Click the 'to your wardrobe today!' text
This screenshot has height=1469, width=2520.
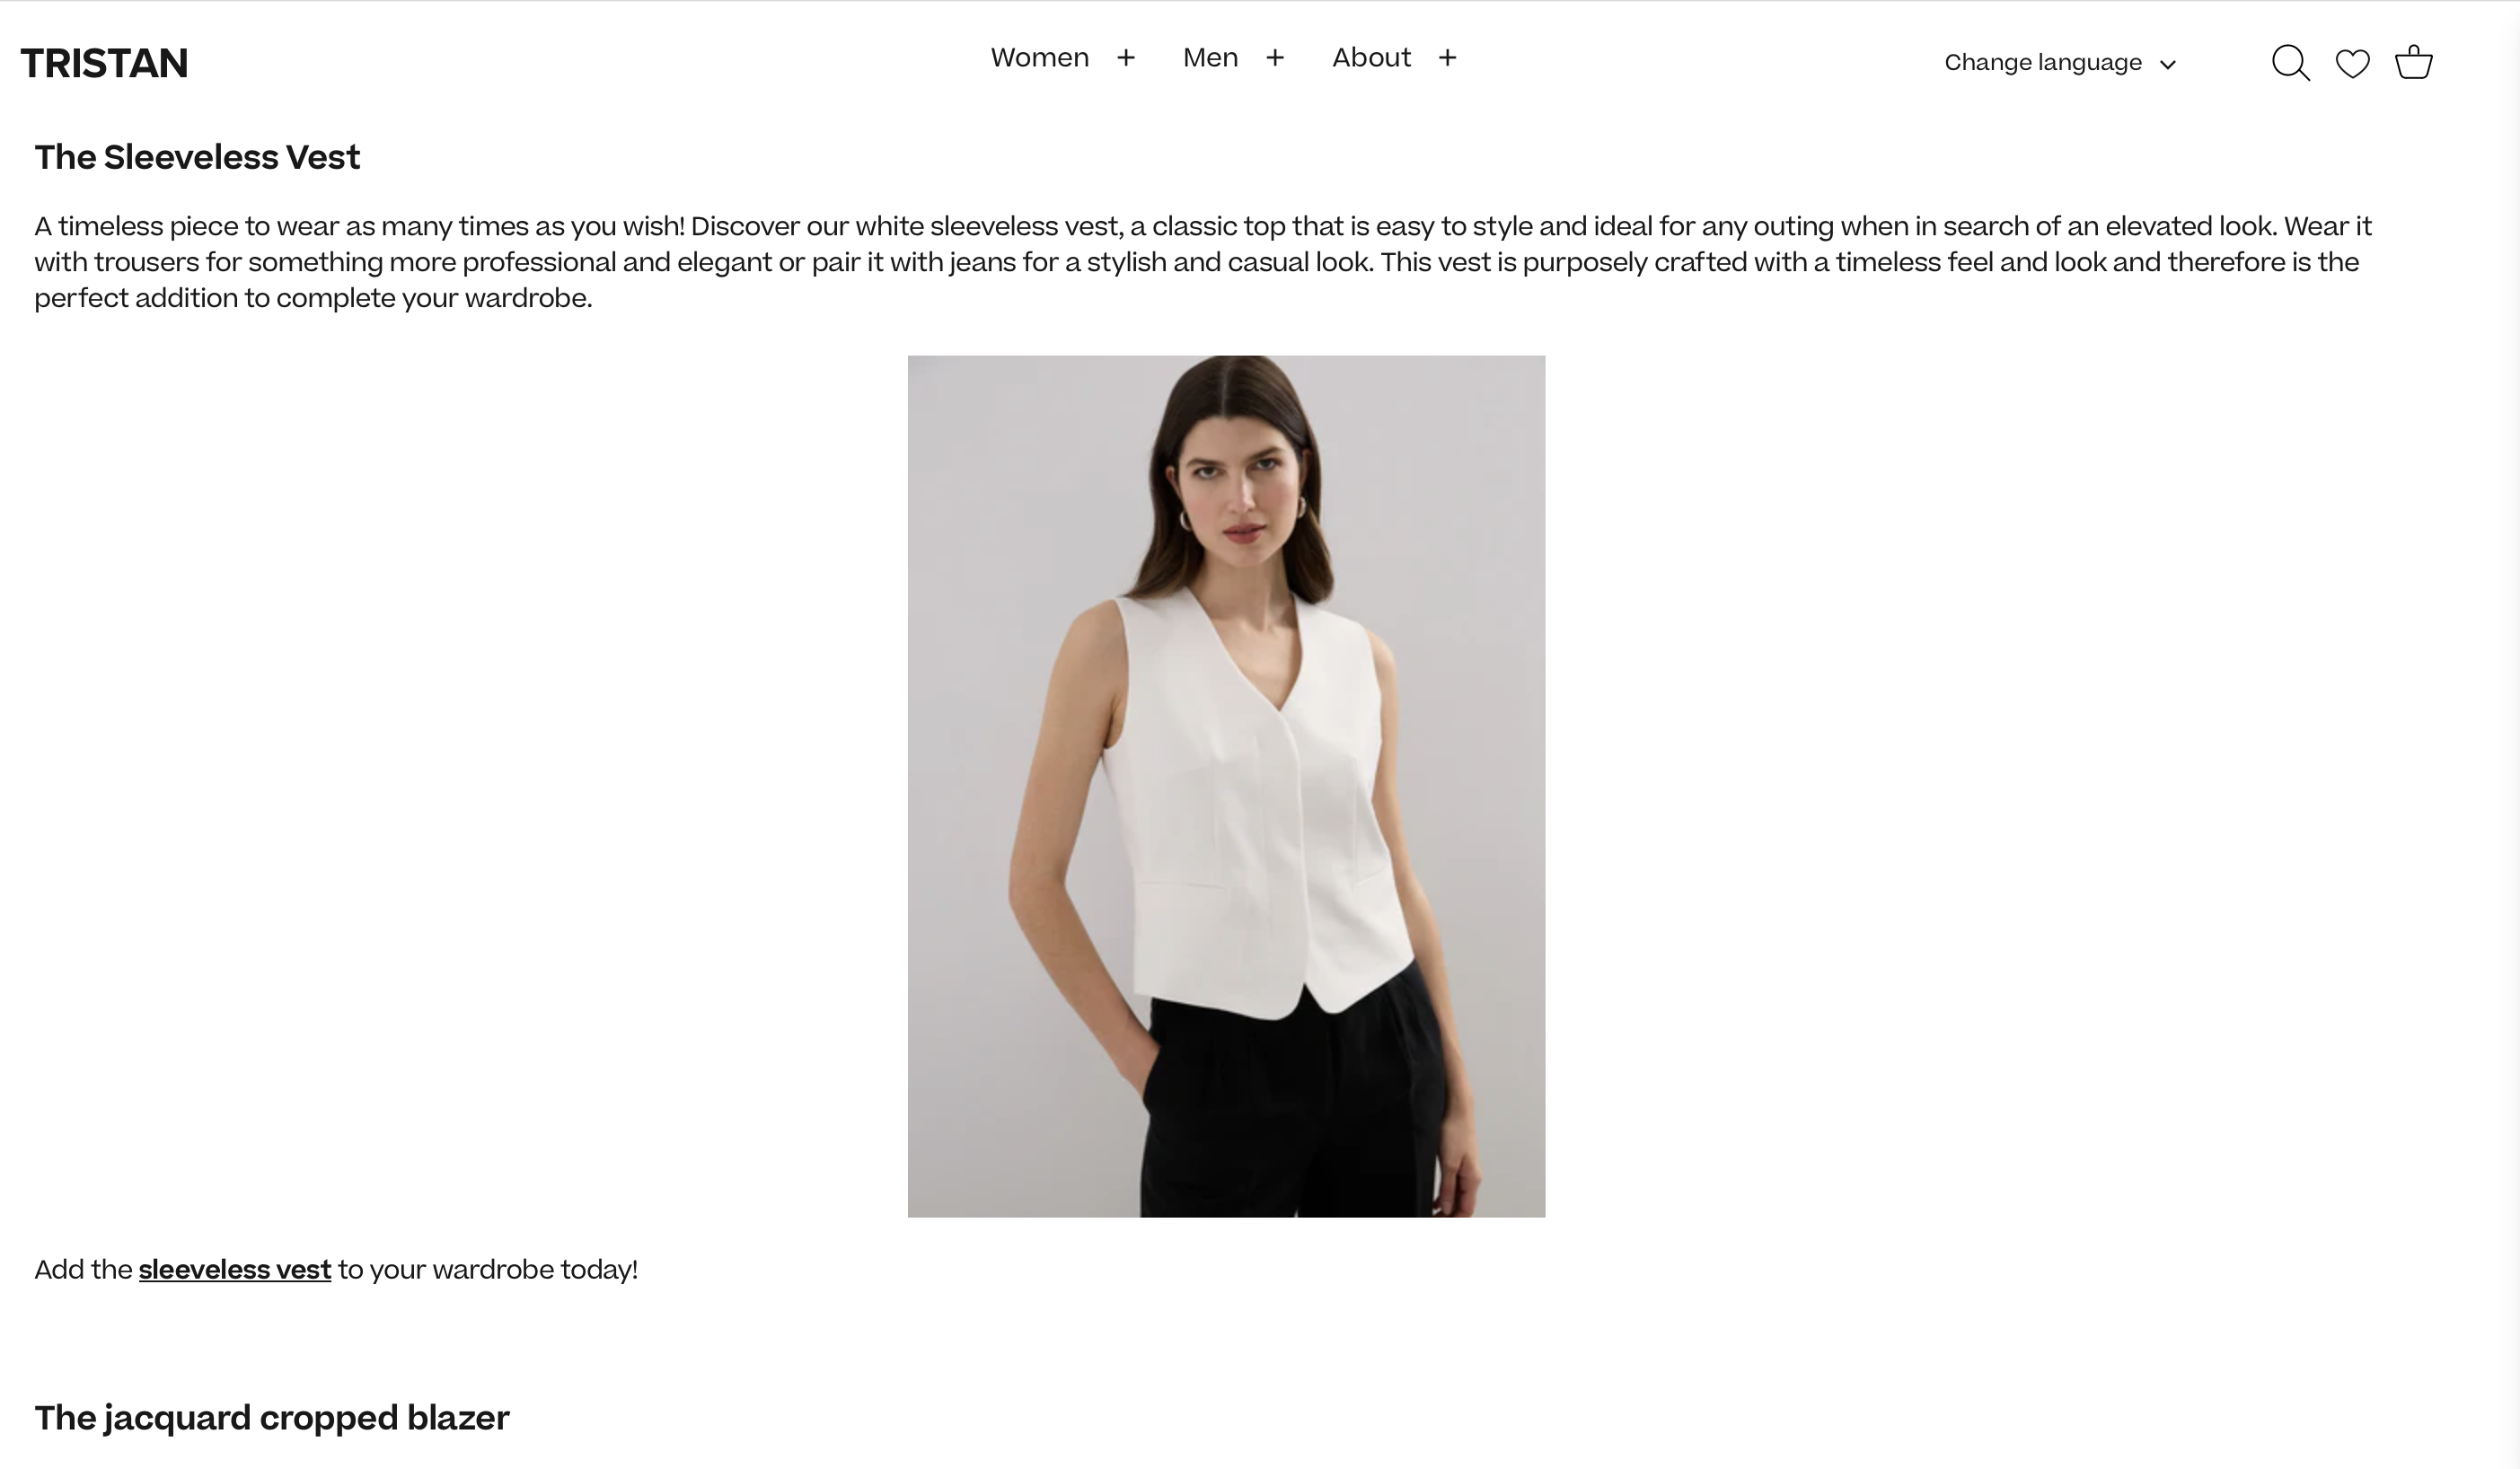click(x=488, y=1269)
